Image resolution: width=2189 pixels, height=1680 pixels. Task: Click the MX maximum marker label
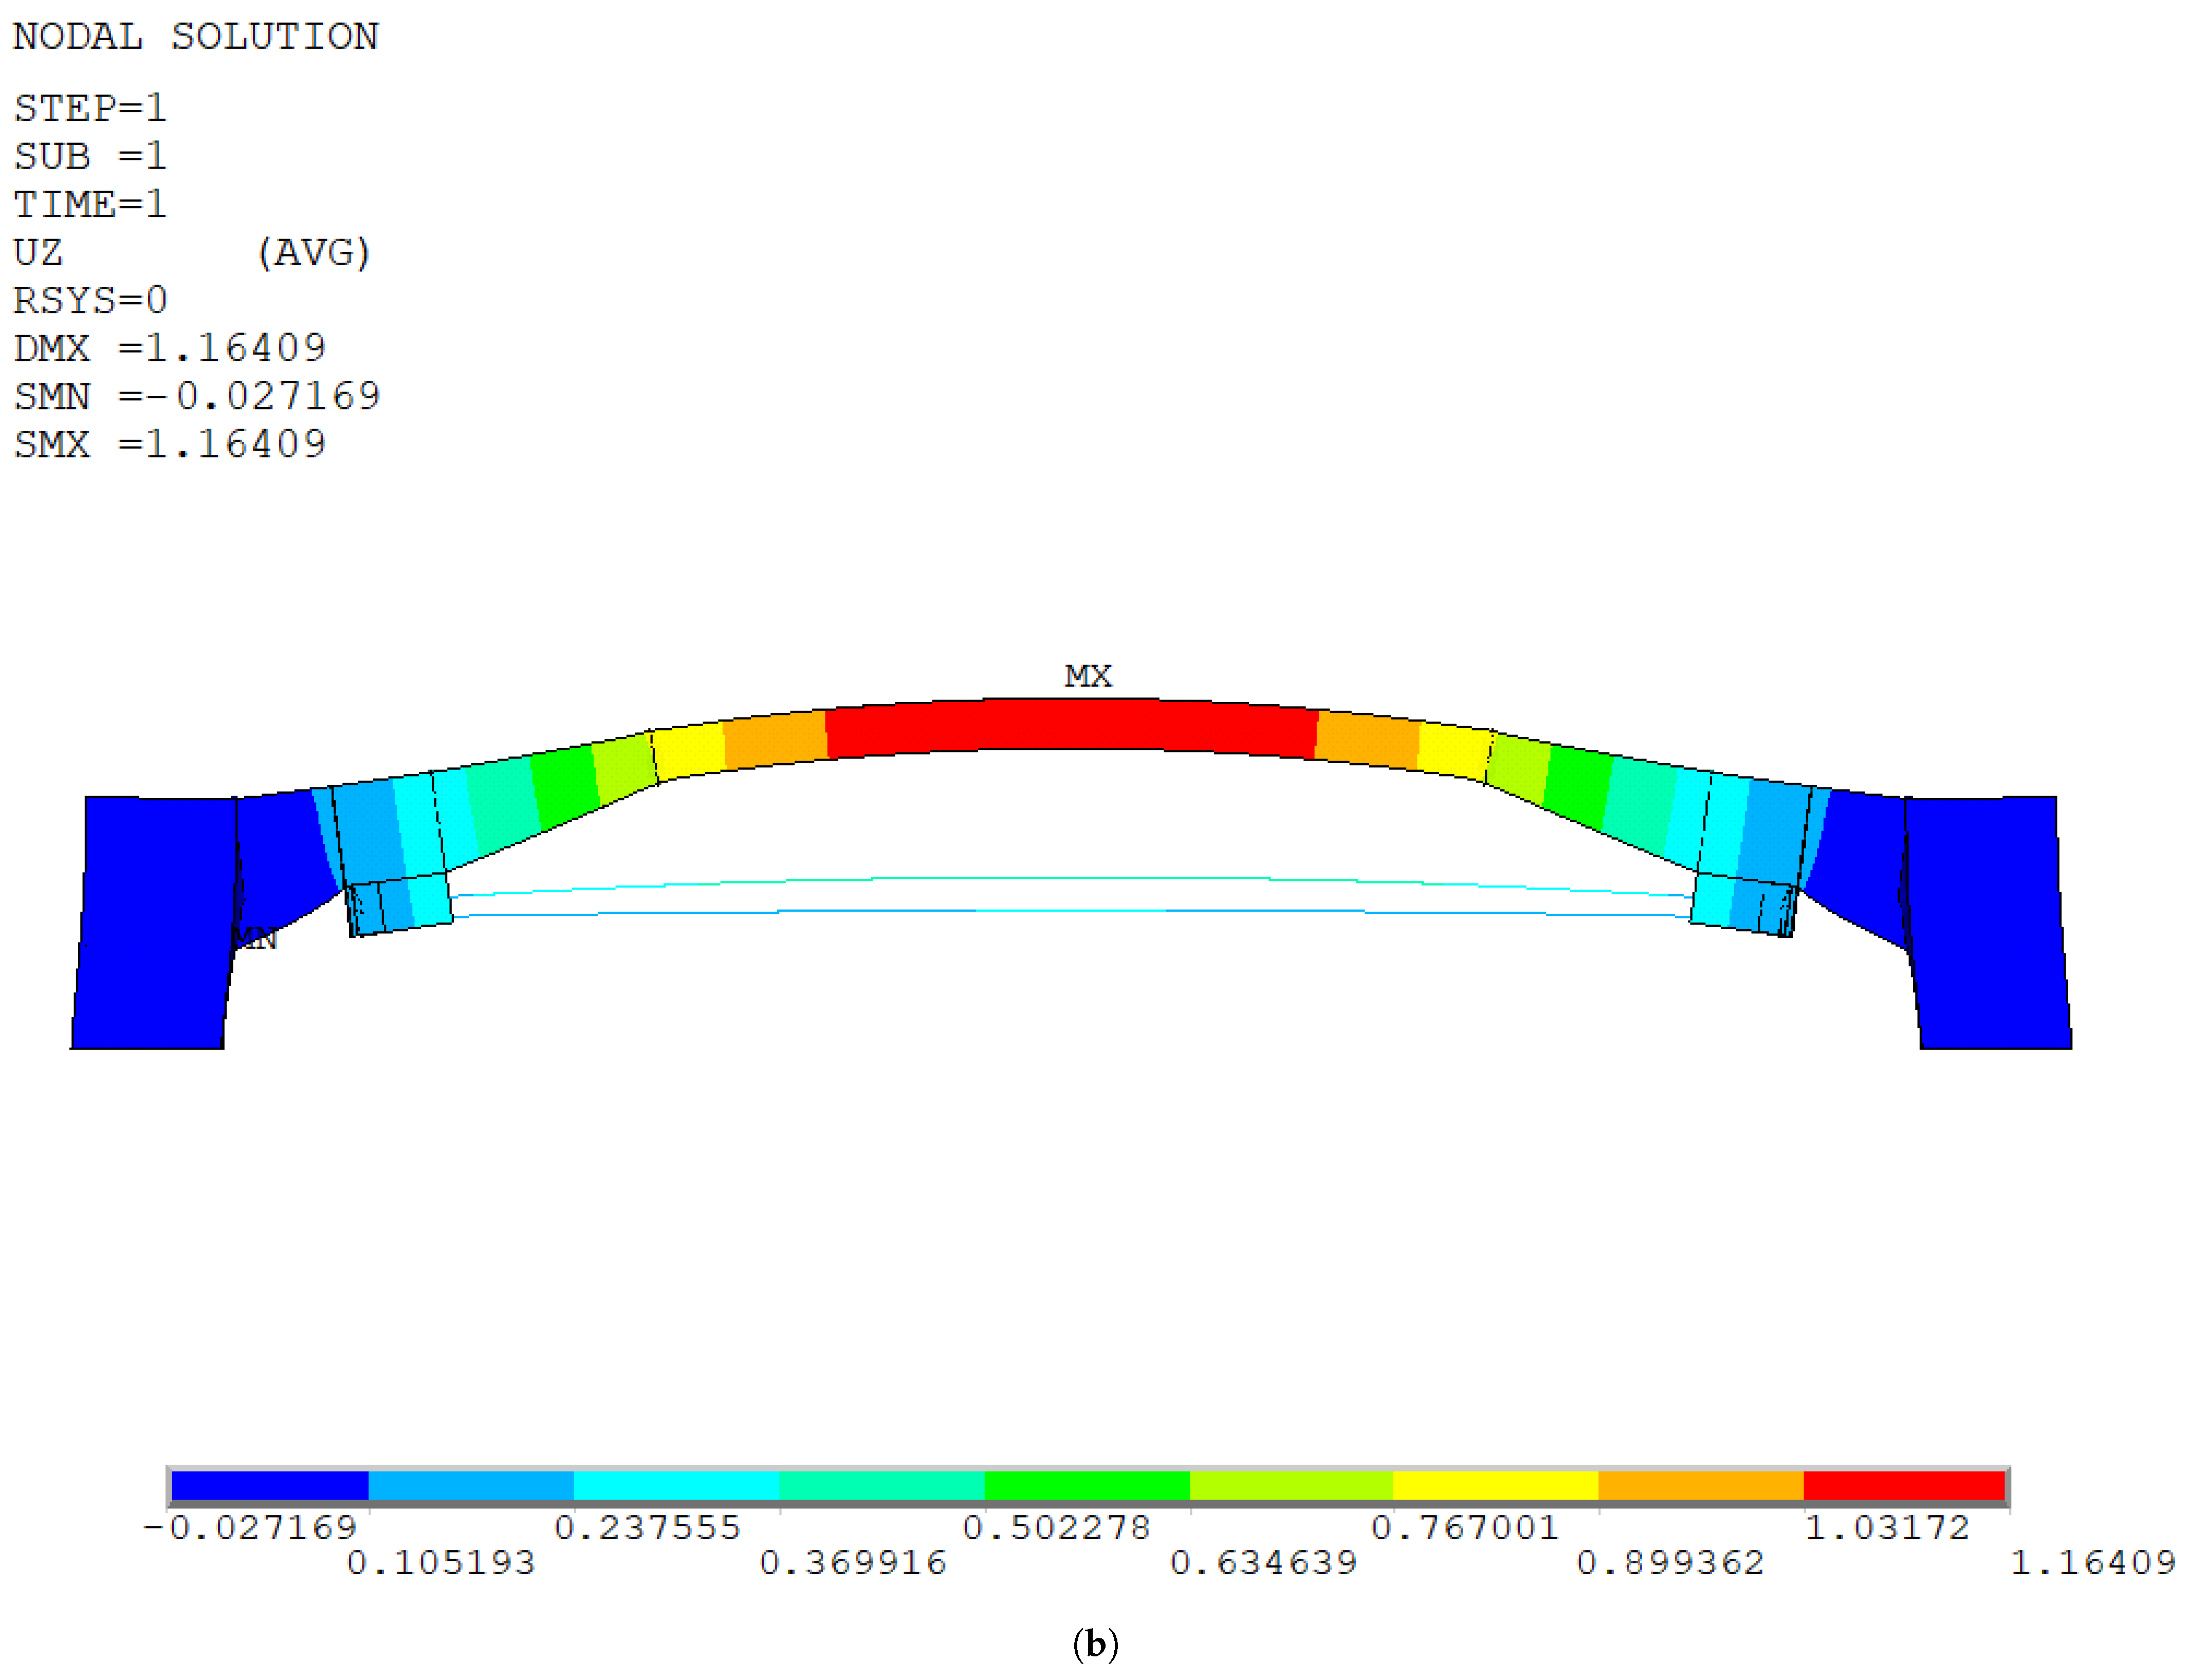(x=1087, y=676)
